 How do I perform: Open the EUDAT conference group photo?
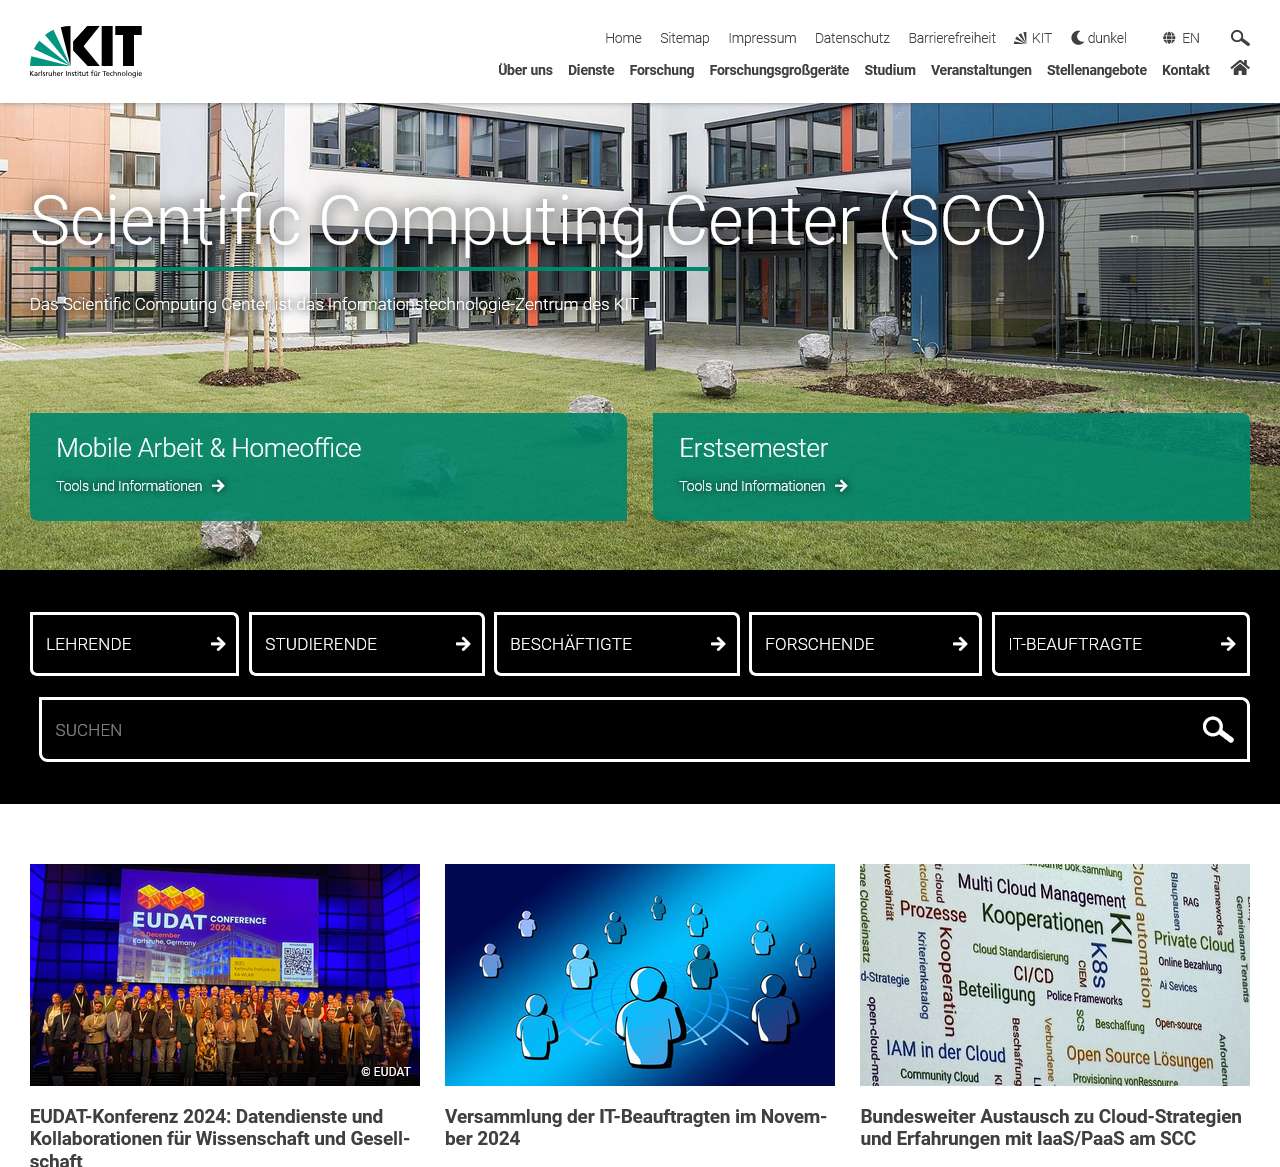(225, 975)
